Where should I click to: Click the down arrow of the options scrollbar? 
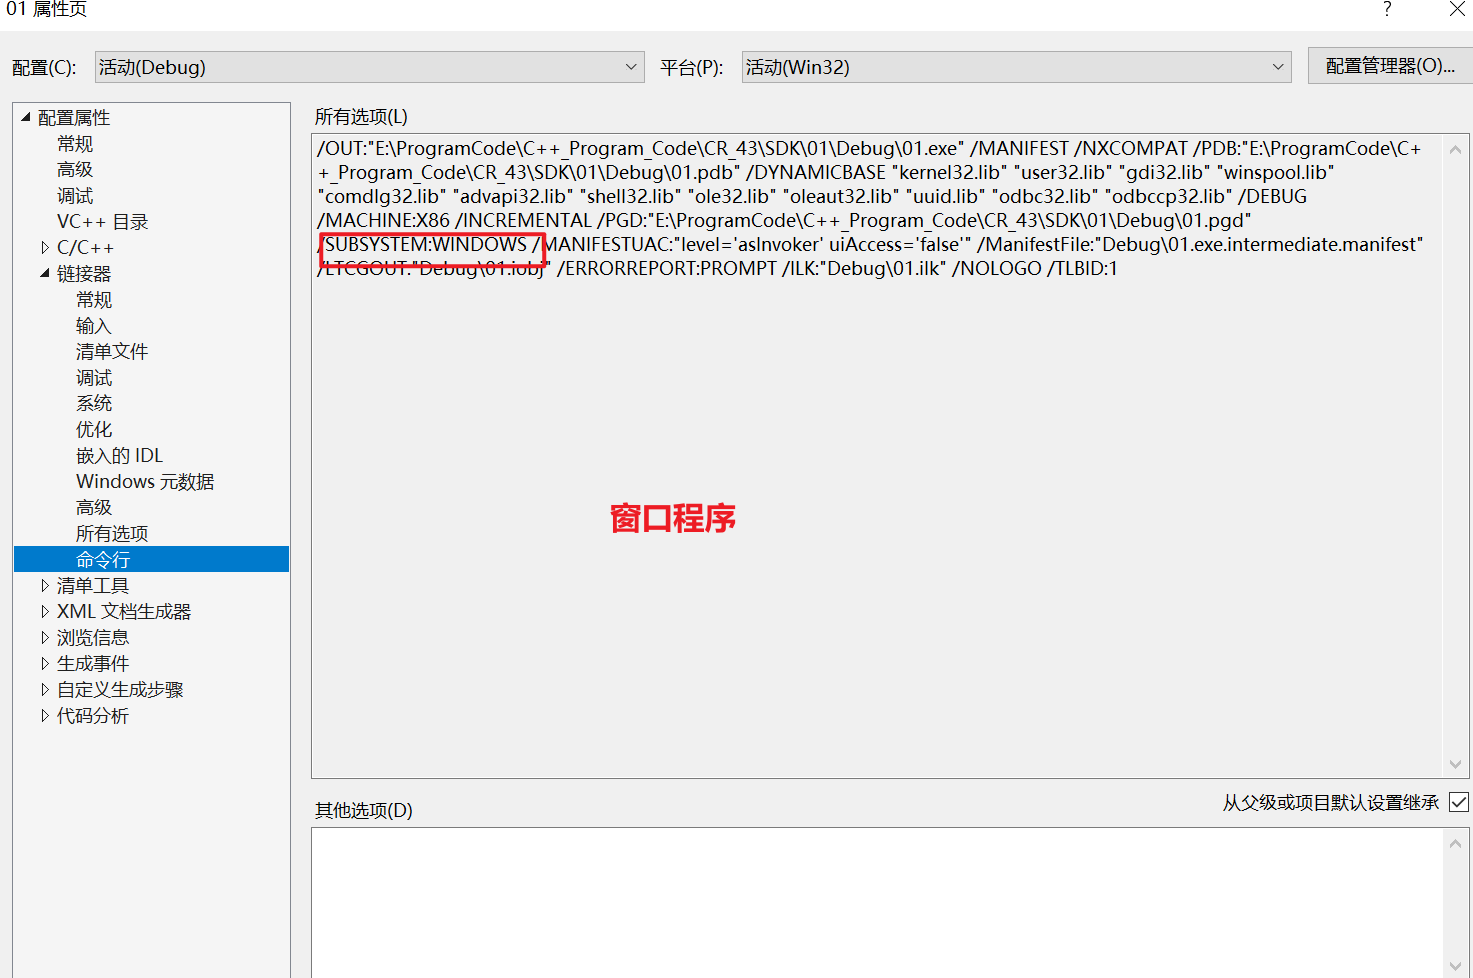point(1456,764)
